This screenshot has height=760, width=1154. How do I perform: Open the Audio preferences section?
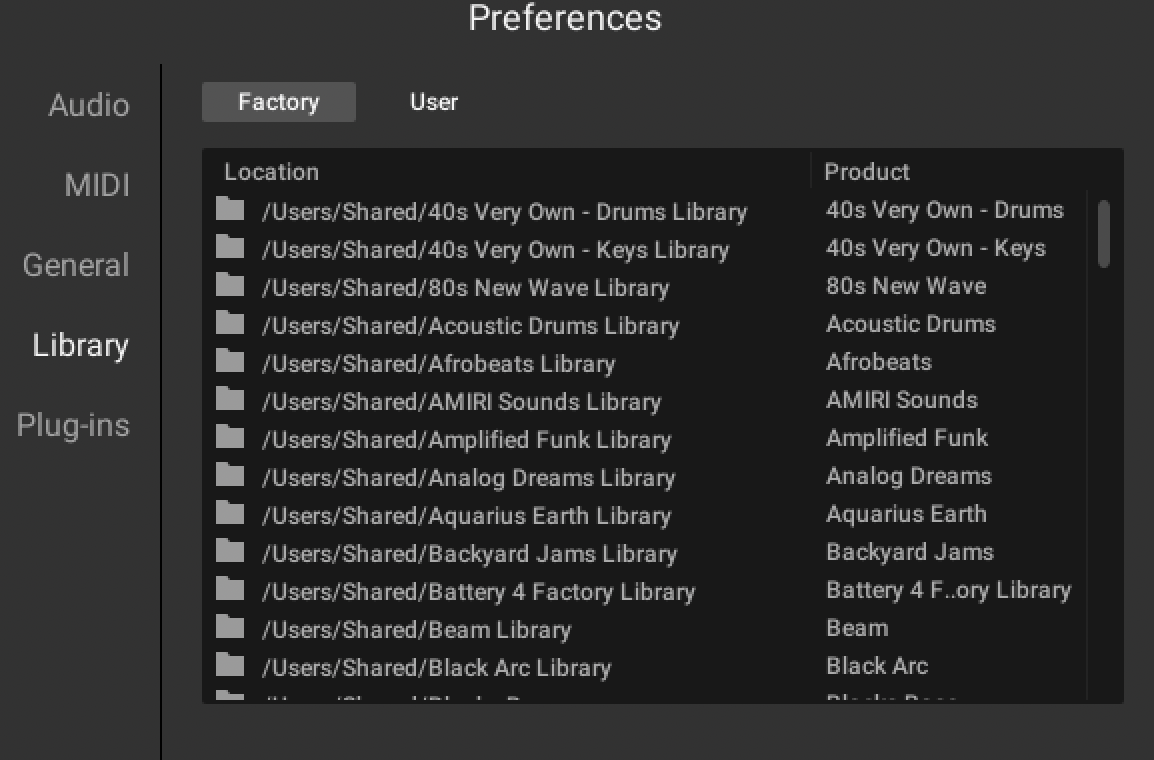coord(89,105)
